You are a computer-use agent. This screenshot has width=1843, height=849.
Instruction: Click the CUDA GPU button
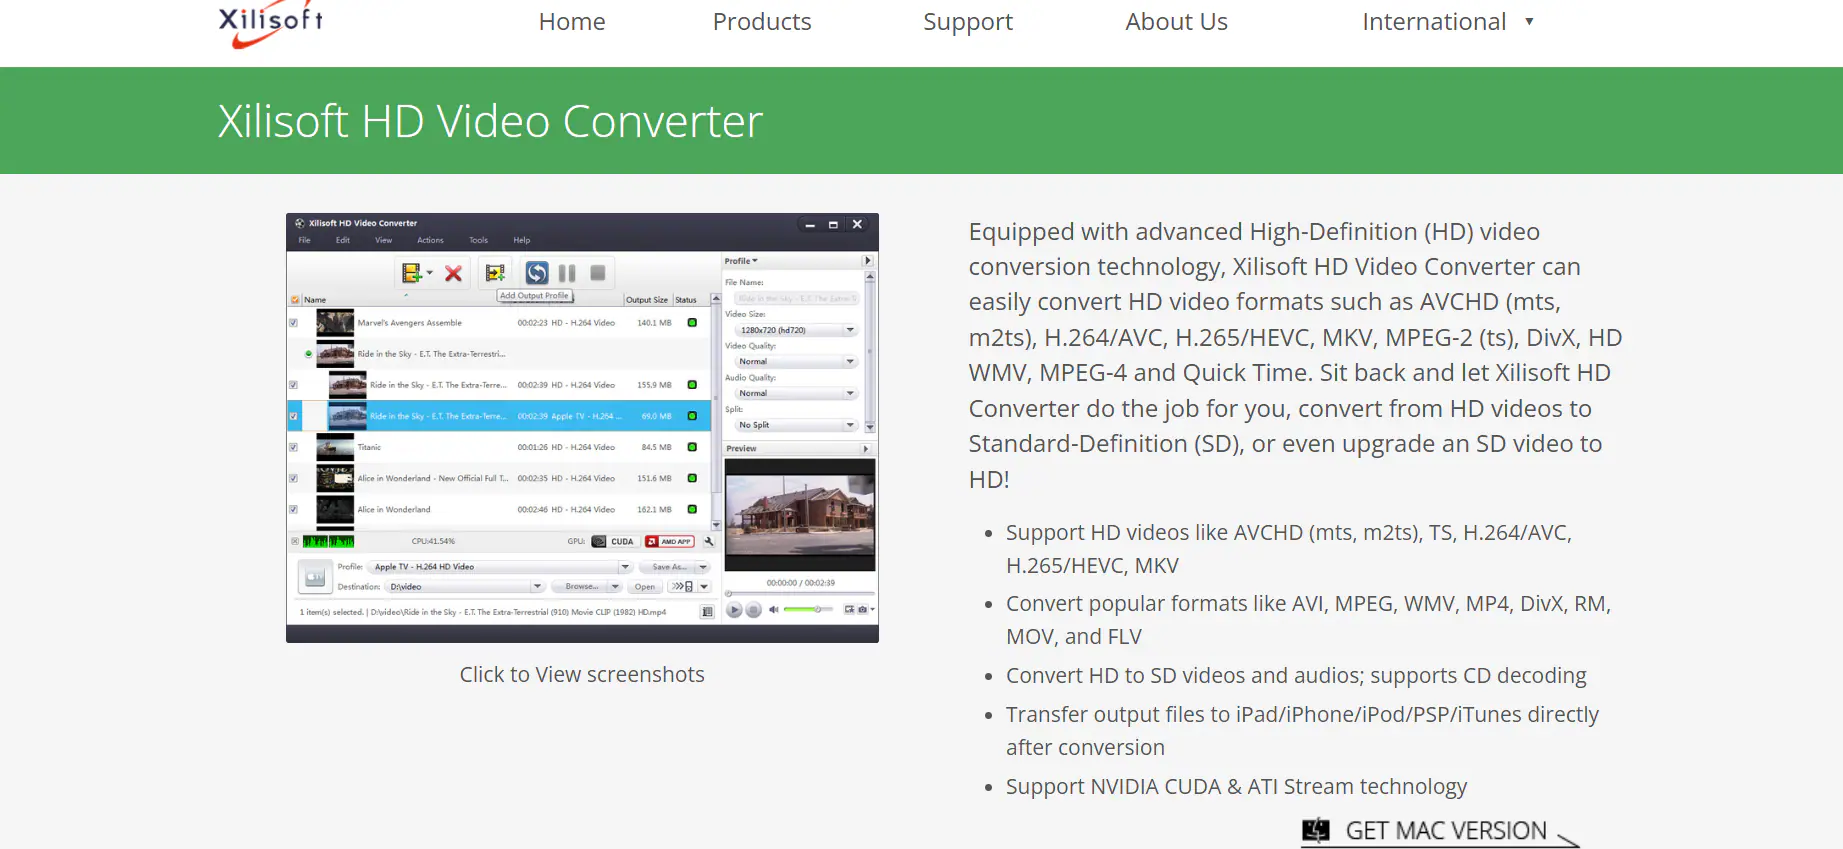pos(614,541)
